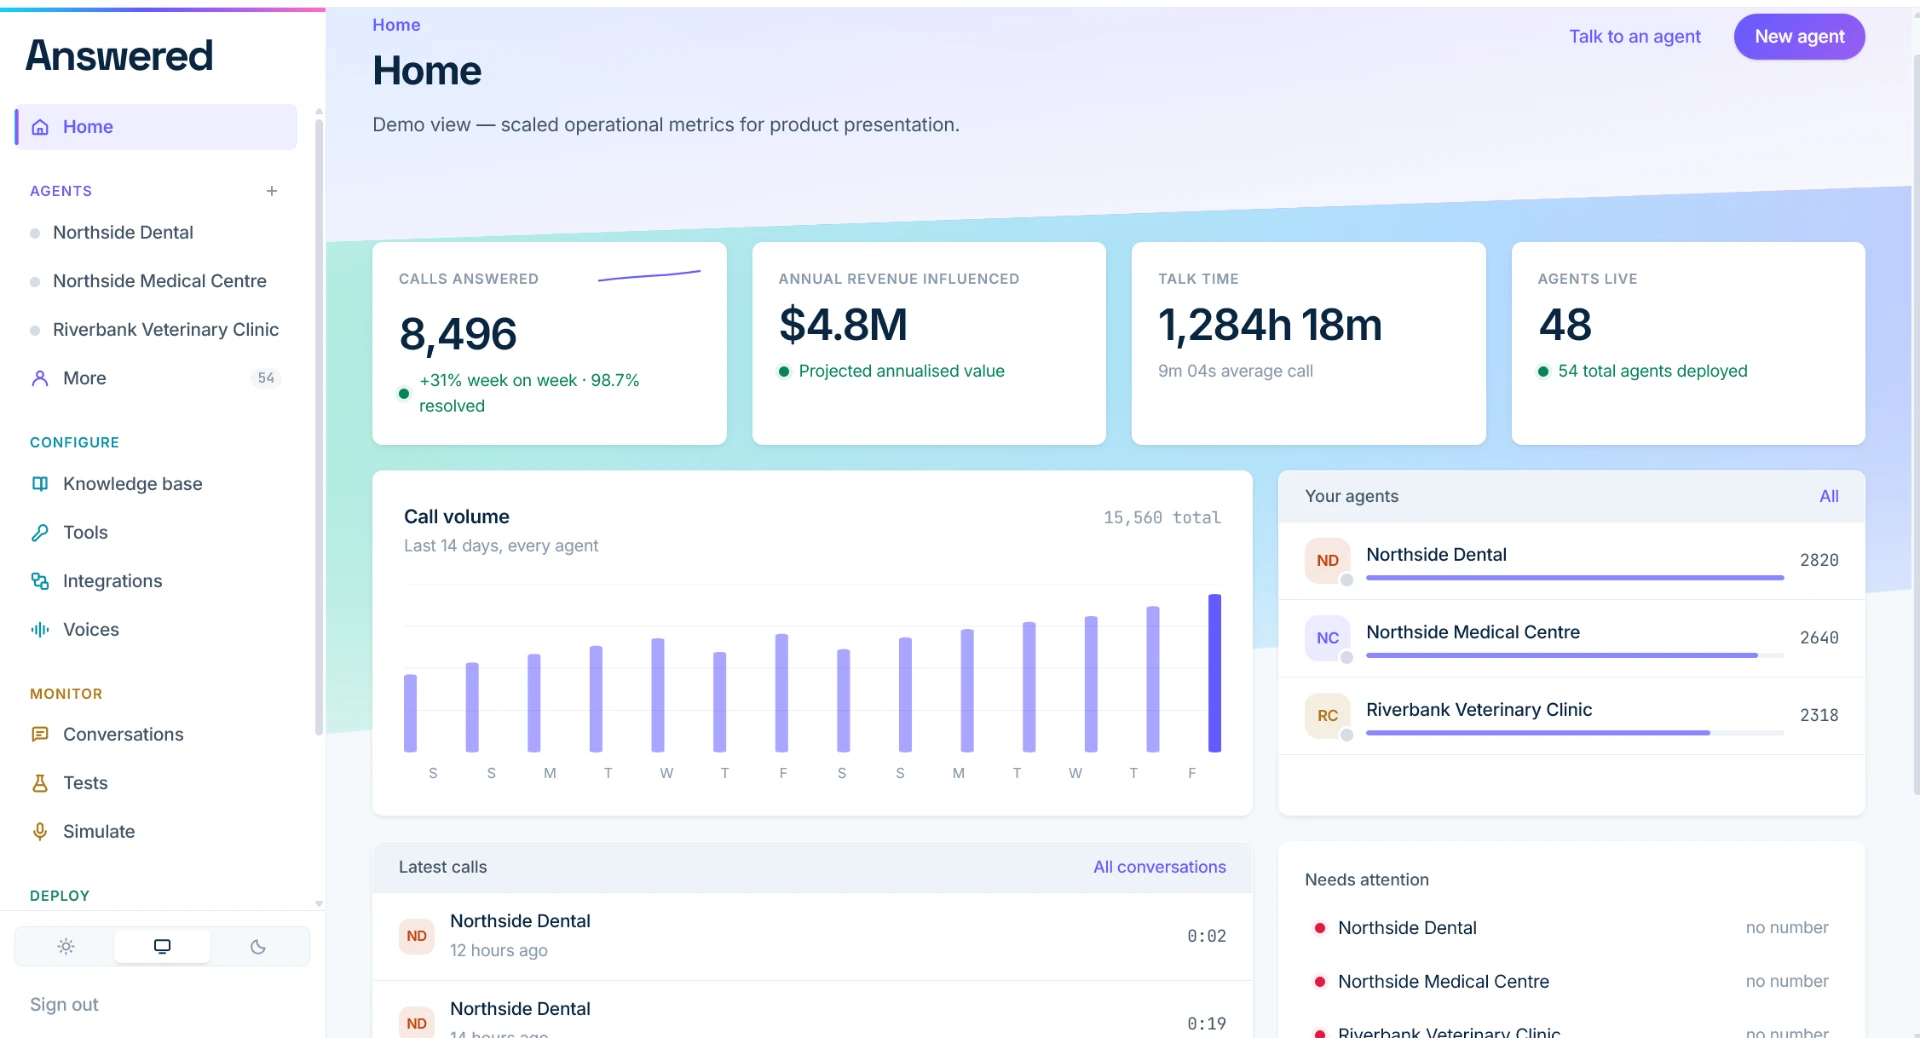Image resolution: width=1920 pixels, height=1038 pixels.
Task: Click the Conversations chat icon
Action: click(x=40, y=735)
